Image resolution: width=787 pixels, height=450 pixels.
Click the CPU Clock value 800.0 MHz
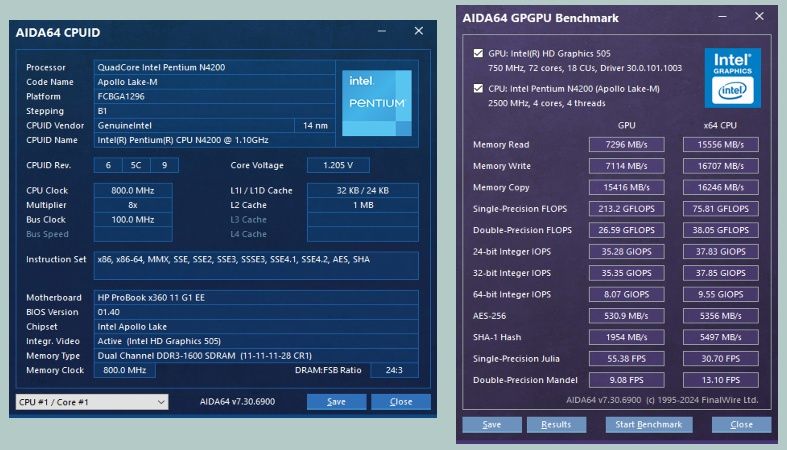[133, 191]
